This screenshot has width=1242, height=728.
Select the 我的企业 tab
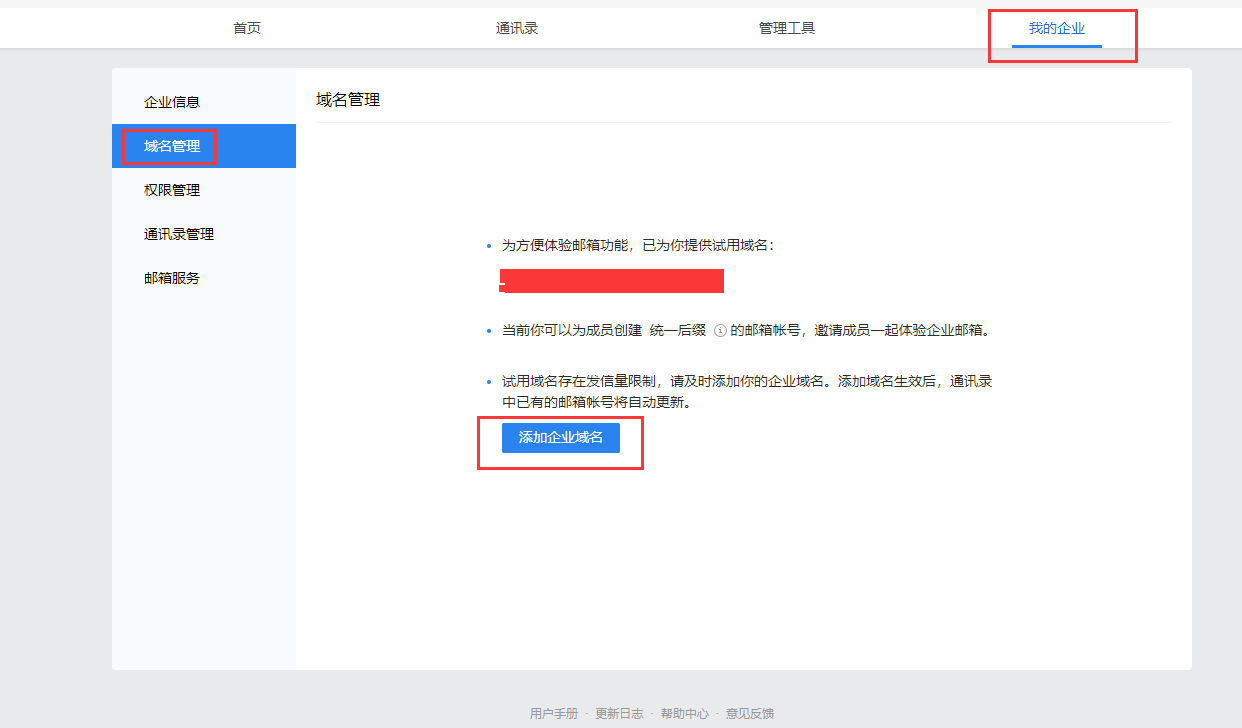[x=1057, y=28]
